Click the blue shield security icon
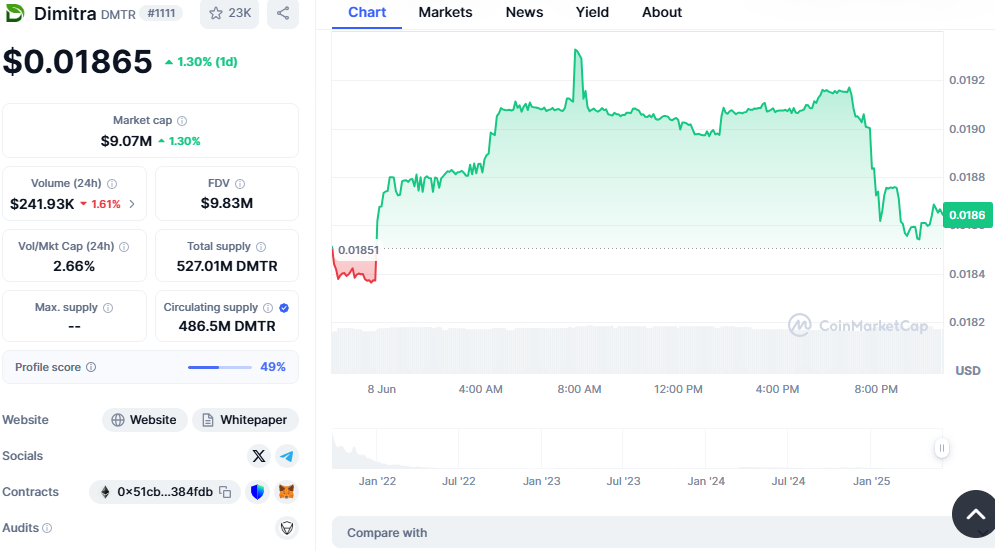The image size is (995, 551). tap(257, 492)
